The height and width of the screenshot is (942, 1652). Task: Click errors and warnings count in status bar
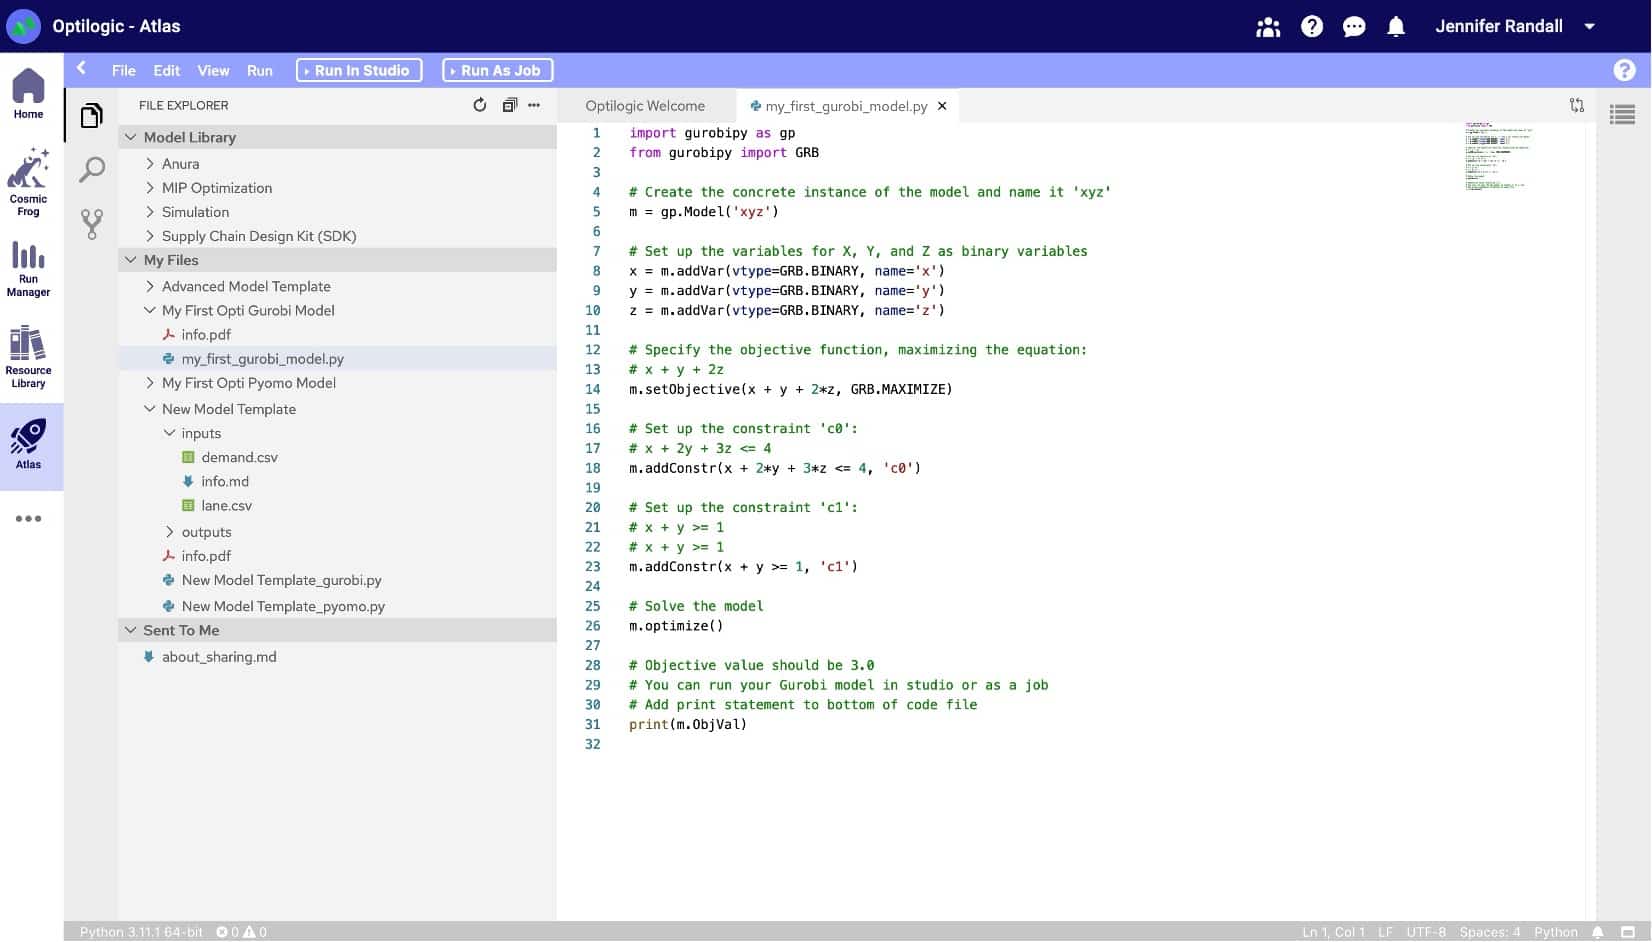(242, 932)
